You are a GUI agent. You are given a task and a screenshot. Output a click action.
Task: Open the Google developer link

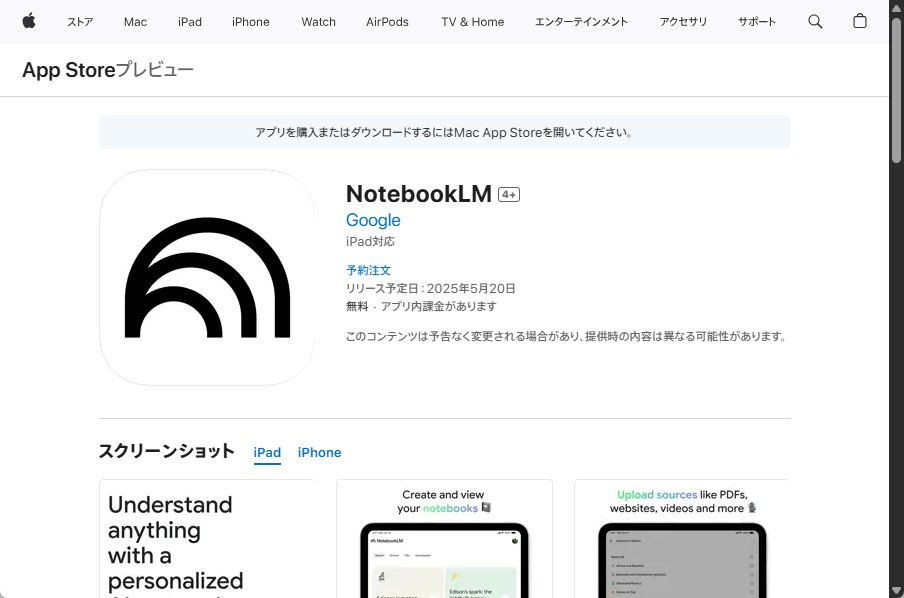(x=373, y=220)
